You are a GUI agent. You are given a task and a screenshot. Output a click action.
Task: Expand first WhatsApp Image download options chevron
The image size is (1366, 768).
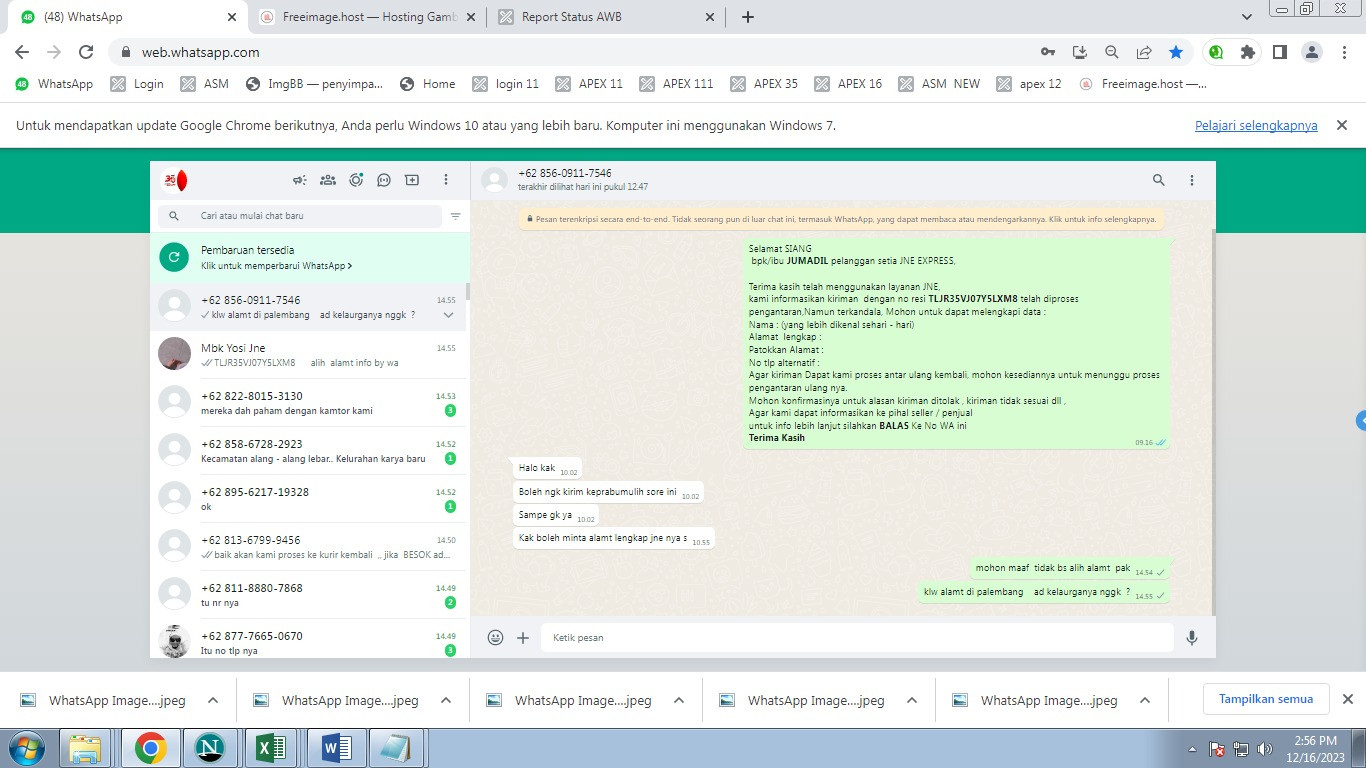click(213, 701)
